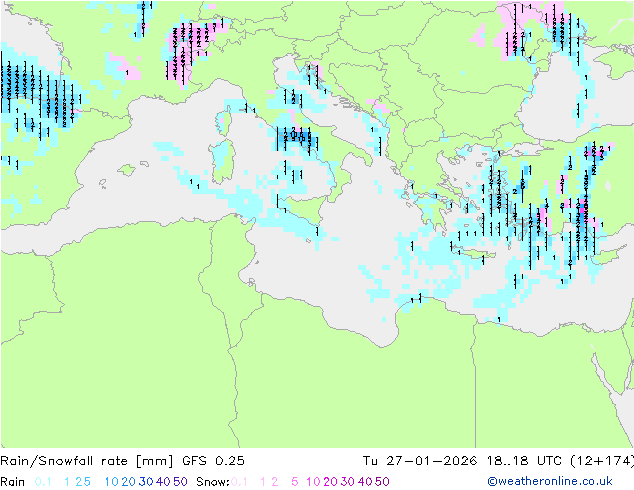Pick the Snow legend value 40
634x490 pixels.
pyautogui.click(x=365, y=482)
